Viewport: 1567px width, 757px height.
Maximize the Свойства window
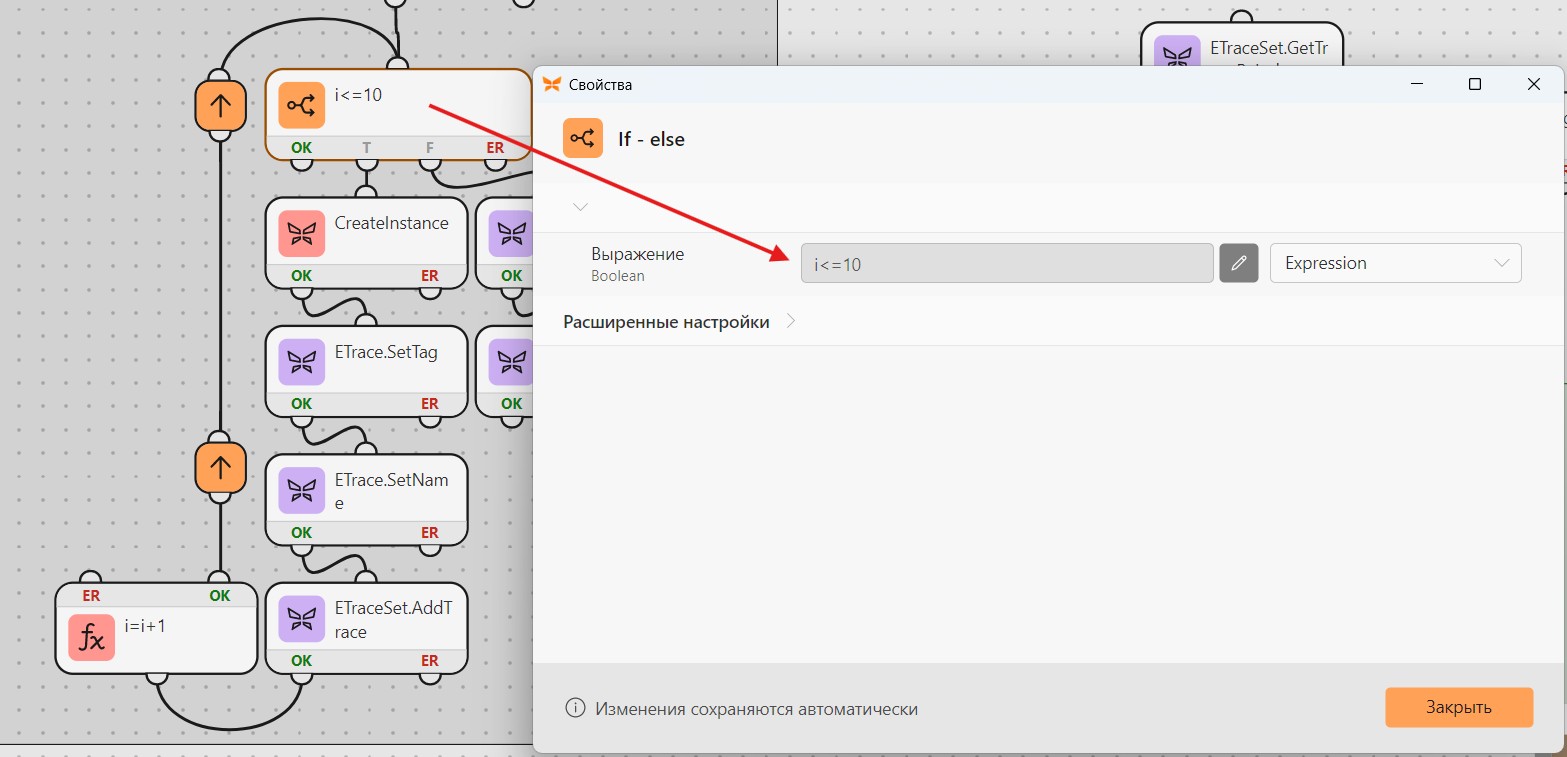(x=1474, y=84)
